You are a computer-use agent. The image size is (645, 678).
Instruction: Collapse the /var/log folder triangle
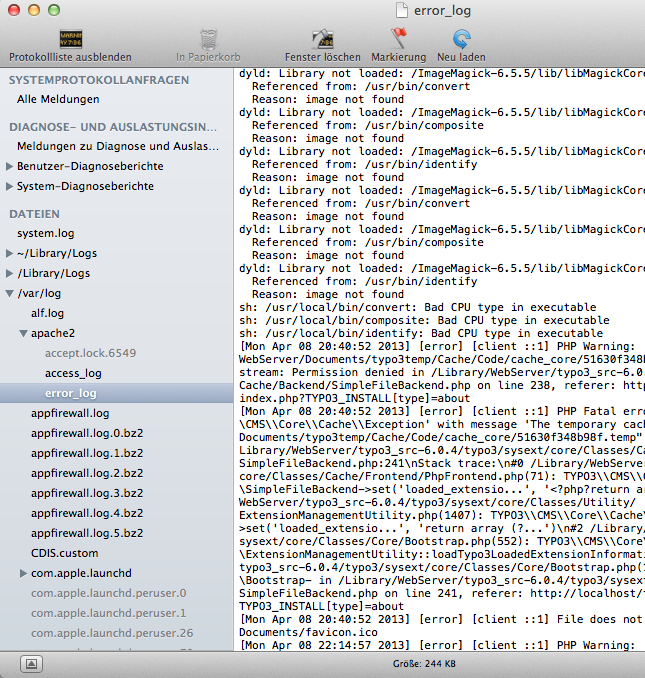pyautogui.click(x=10, y=293)
